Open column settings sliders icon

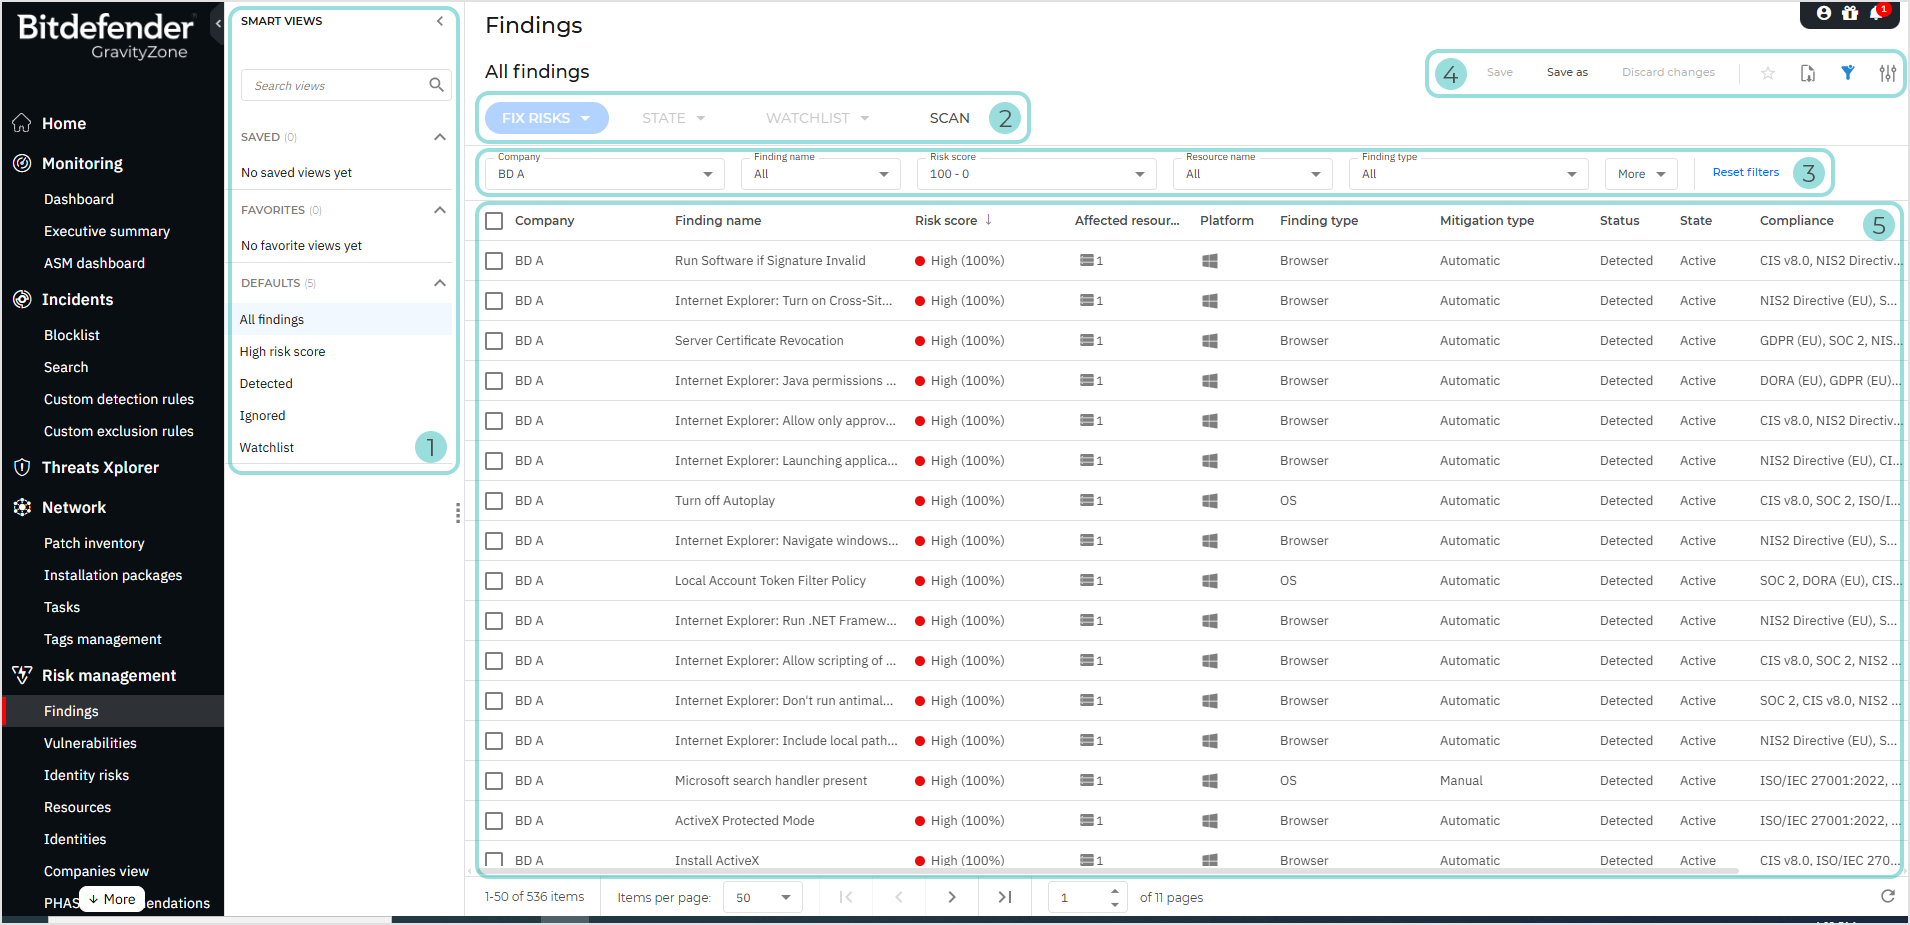(x=1887, y=73)
